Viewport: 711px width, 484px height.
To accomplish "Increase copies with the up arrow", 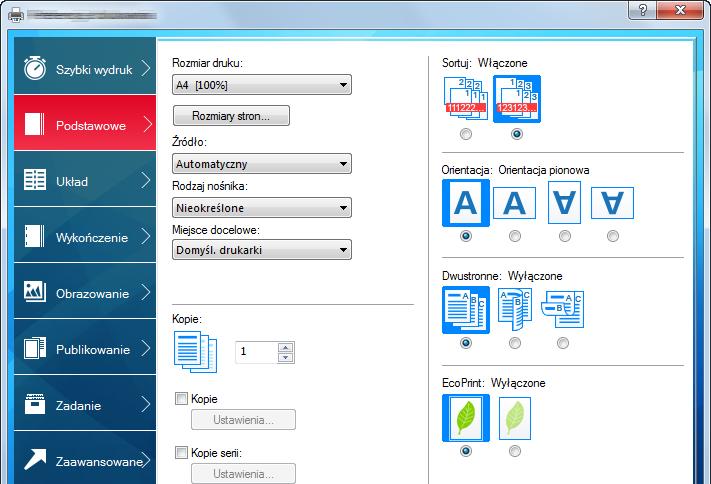I will click(x=285, y=347).
